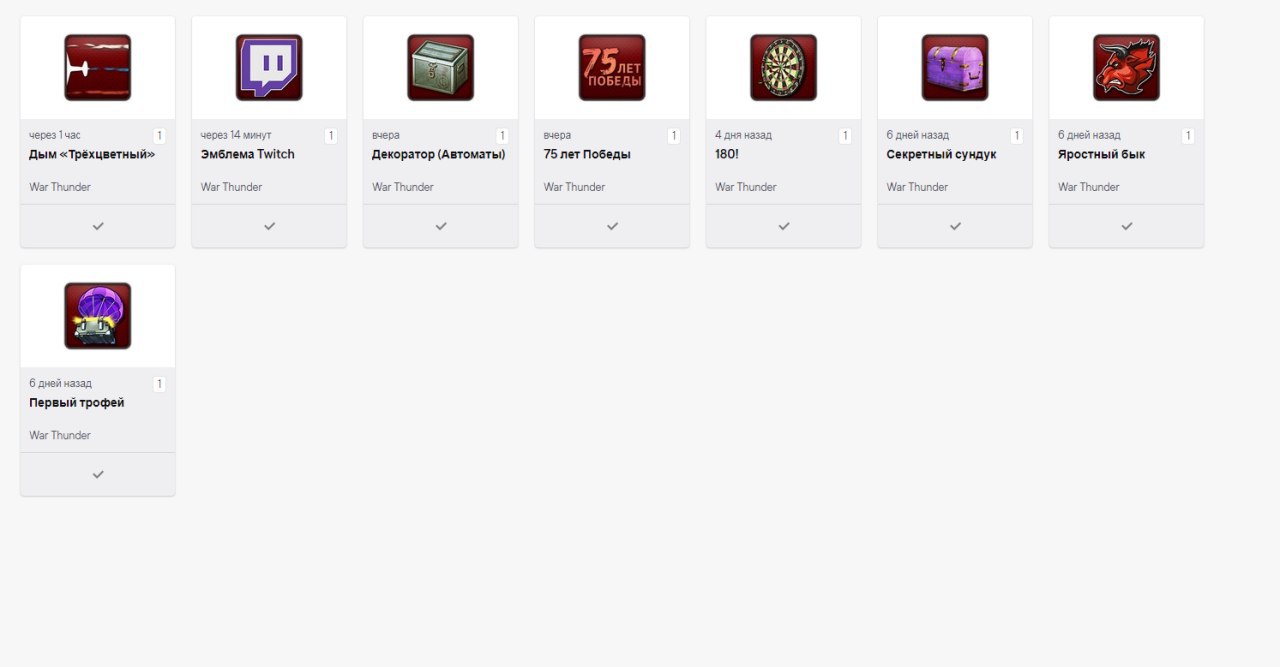Click checkmark under Яростный бык card
The width and height of the screenshot is (1280, 667).
click(1127, 226)
